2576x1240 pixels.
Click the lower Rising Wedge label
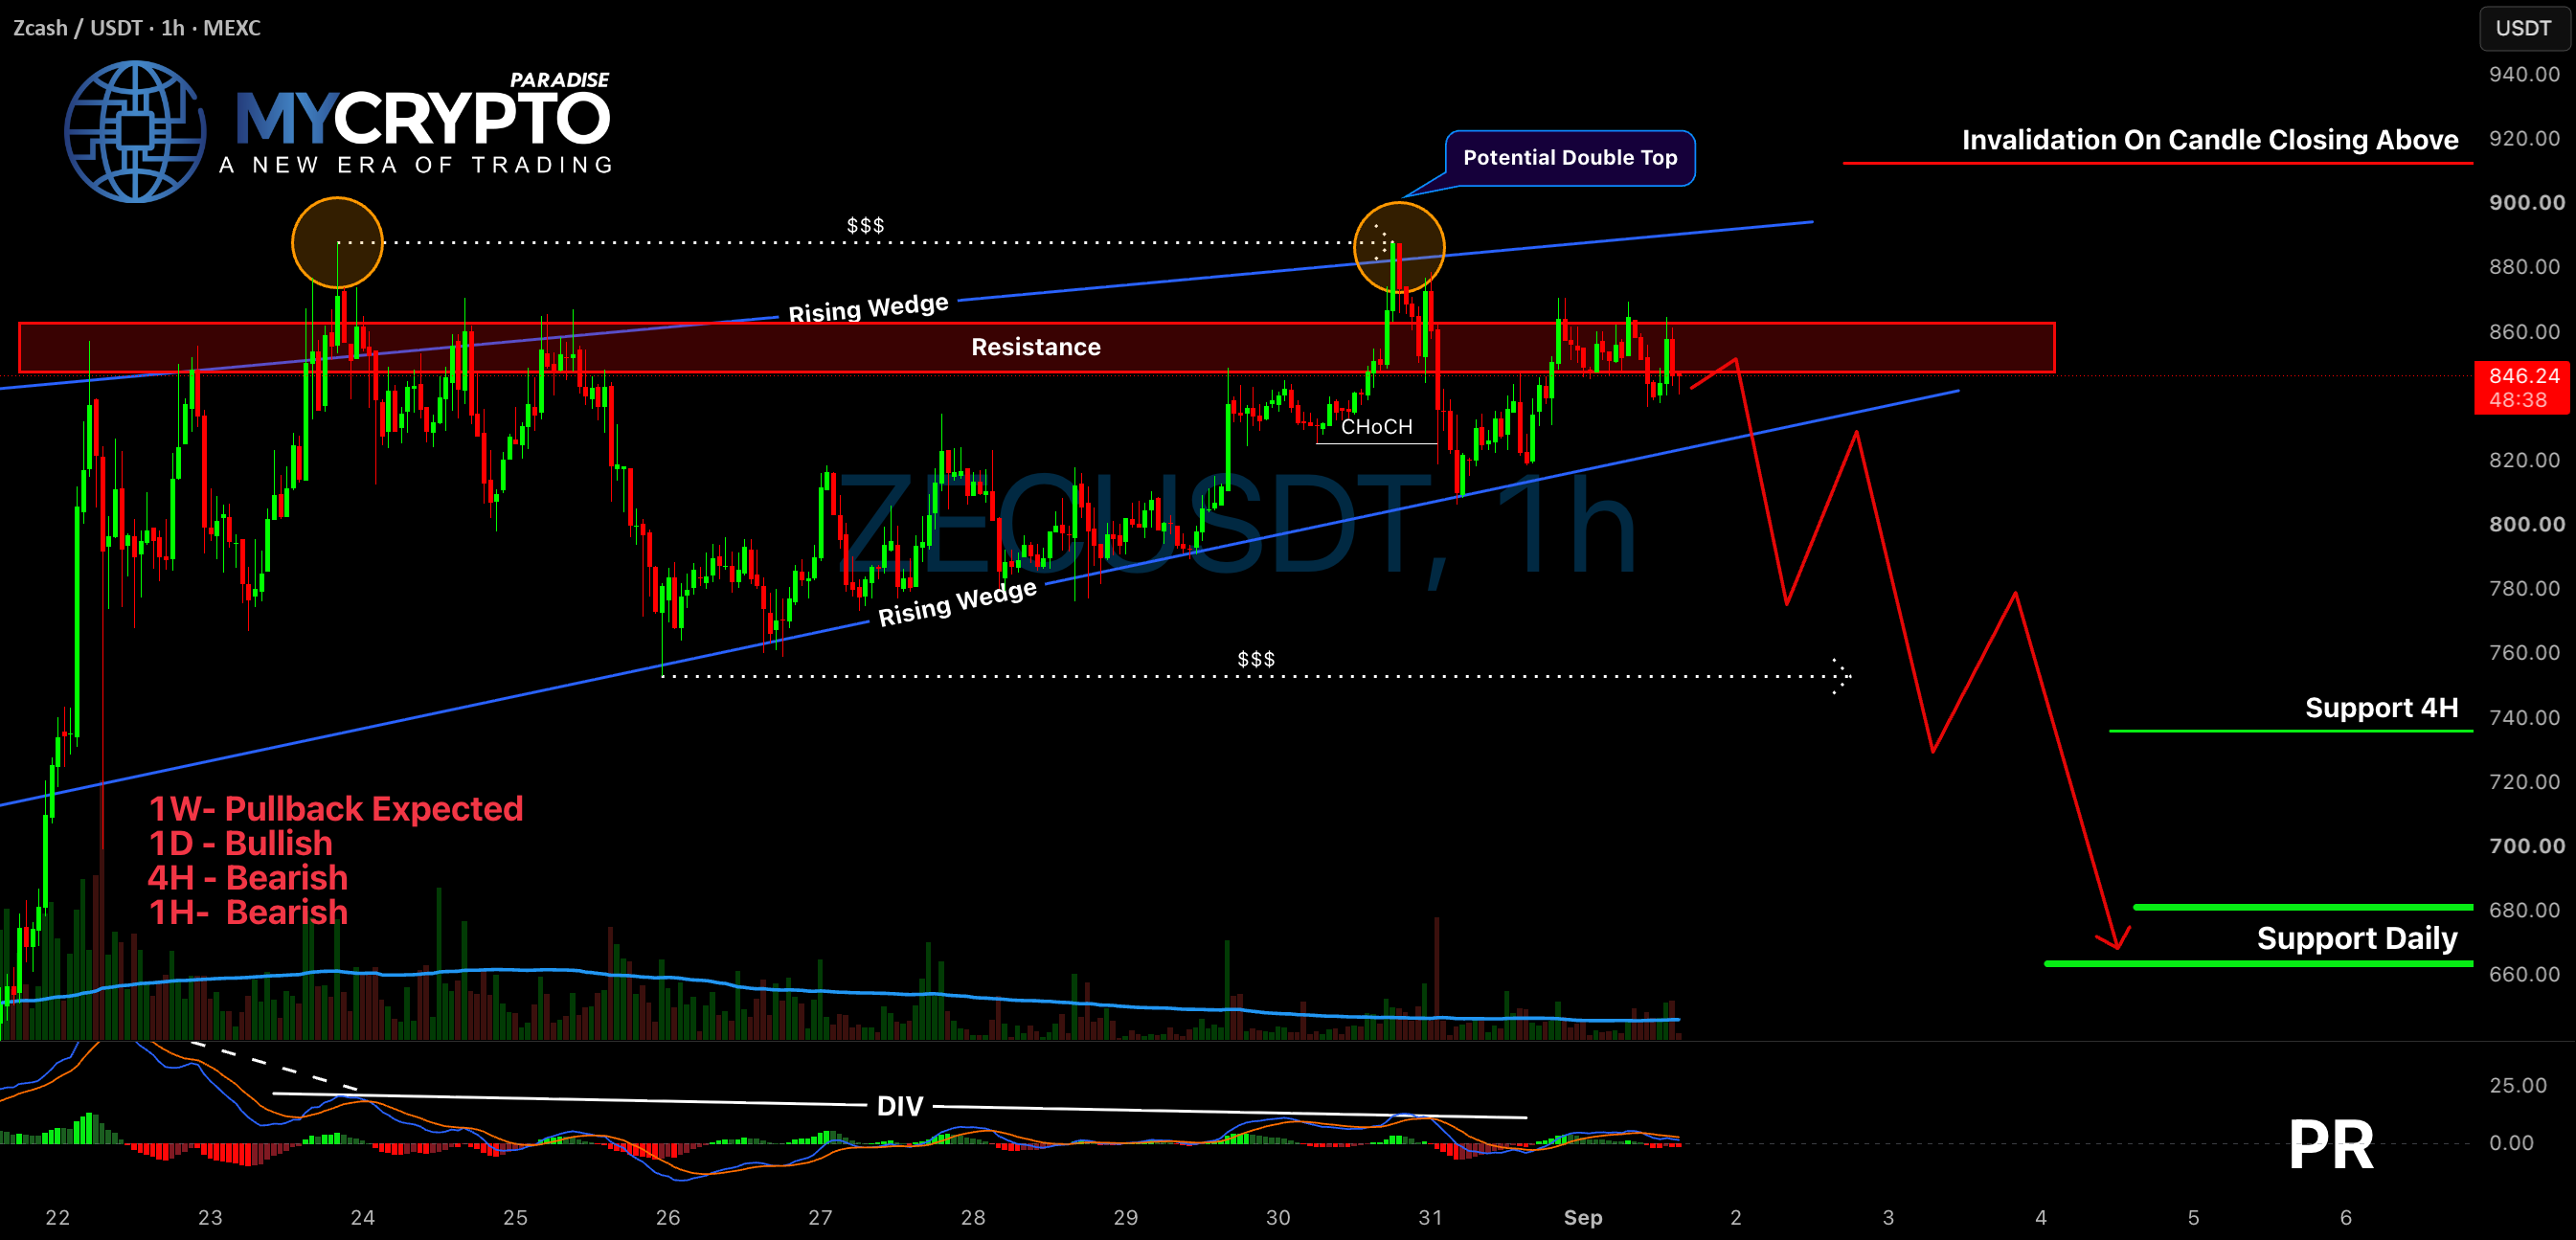tap(957, 602)
